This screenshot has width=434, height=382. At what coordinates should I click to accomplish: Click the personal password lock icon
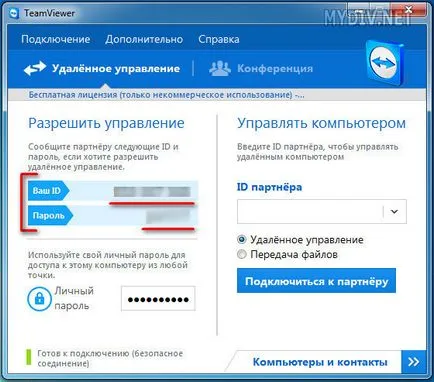(39, 299)
